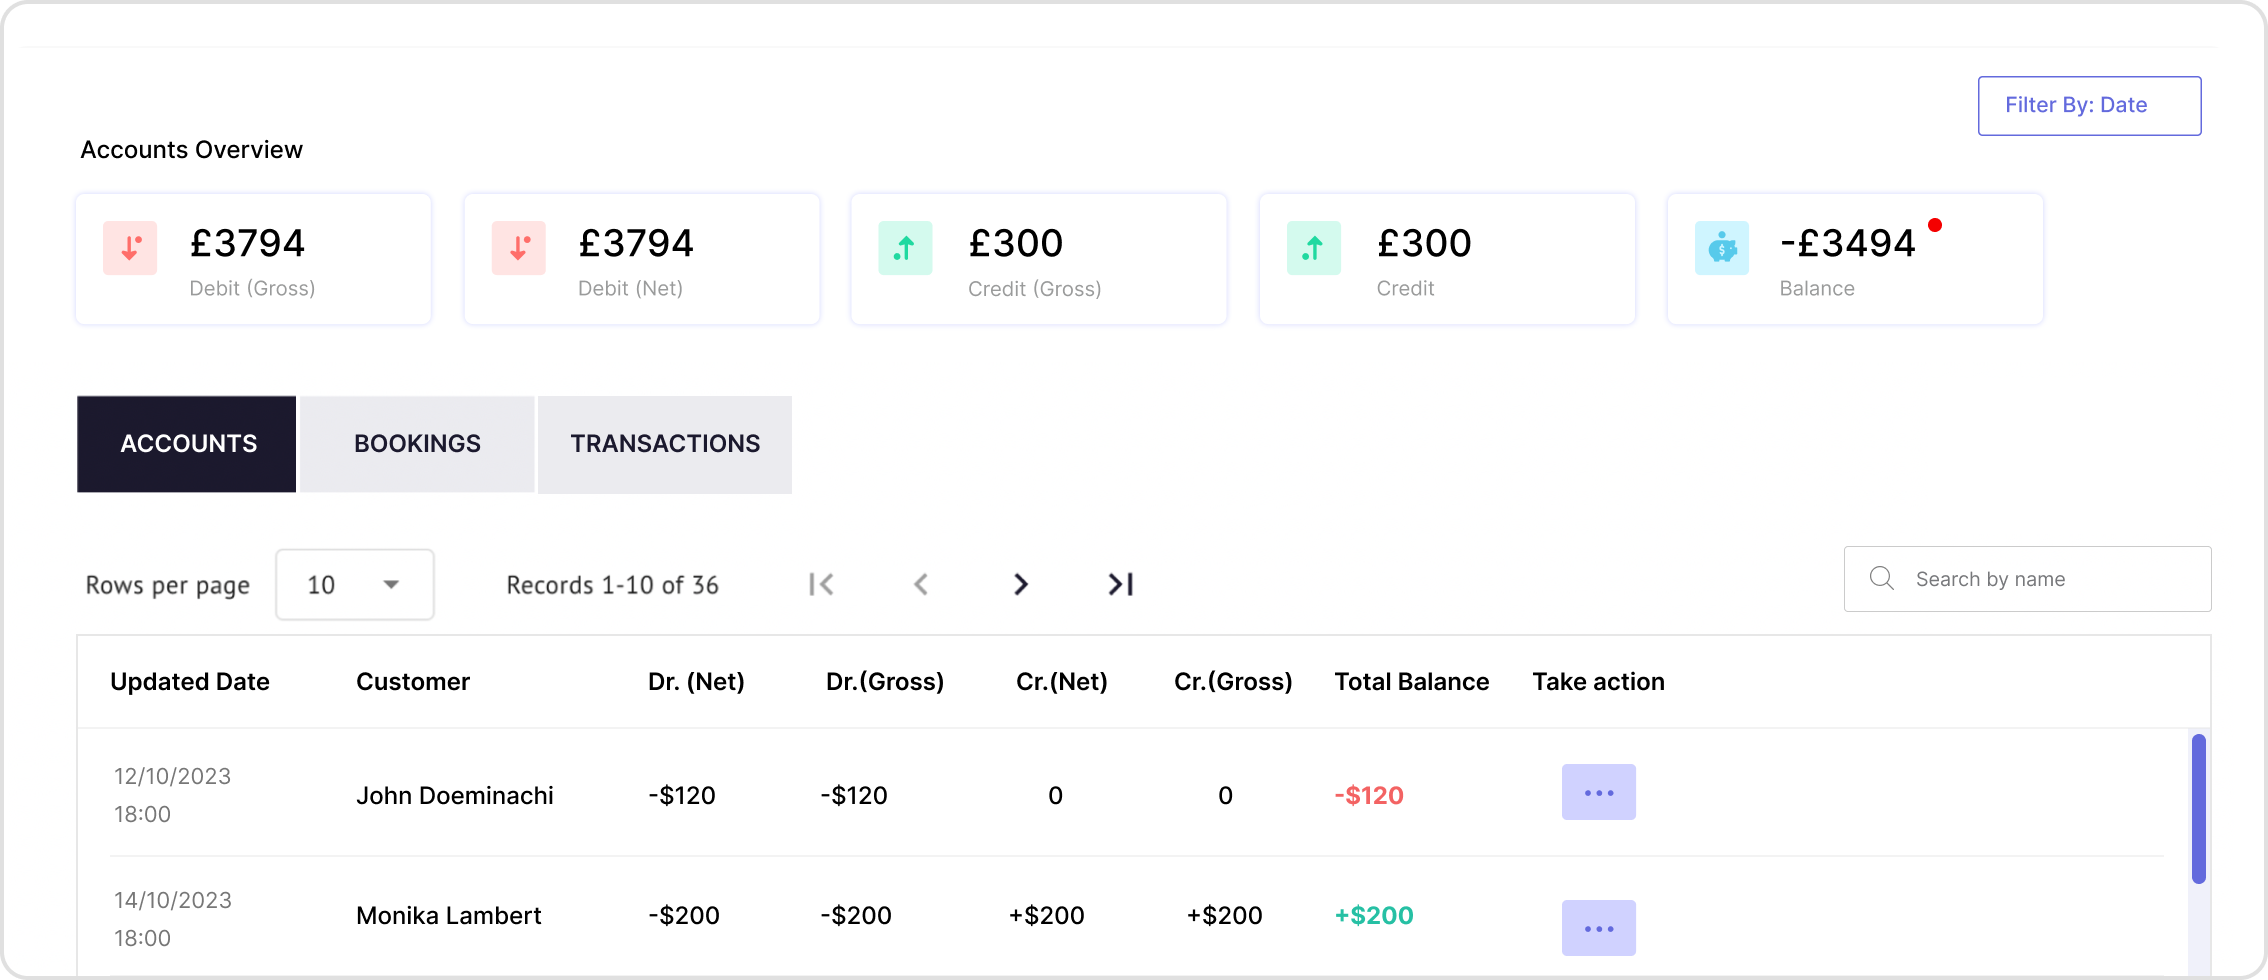Click the Debit (Net) red arrow icon

point(518,248)
